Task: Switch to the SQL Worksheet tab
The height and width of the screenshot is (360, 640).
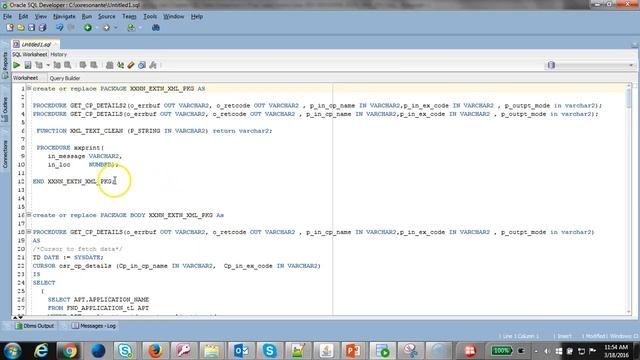Action: (29, 54)
